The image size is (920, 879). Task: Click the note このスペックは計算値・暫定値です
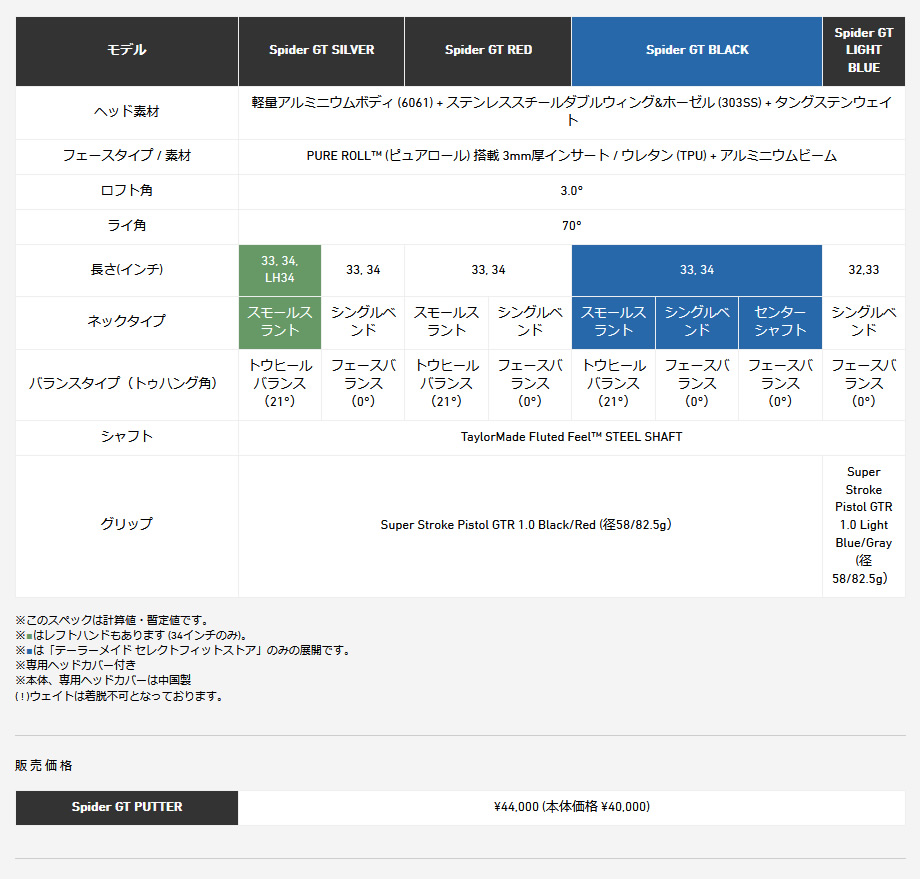pos(112,620)
